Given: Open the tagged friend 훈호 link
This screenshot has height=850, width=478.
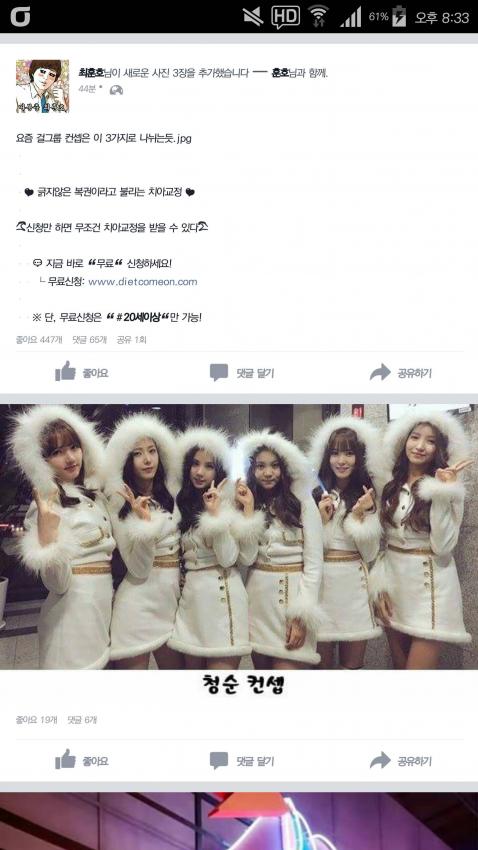Looking at the screenshot, I should click(280, 73).
